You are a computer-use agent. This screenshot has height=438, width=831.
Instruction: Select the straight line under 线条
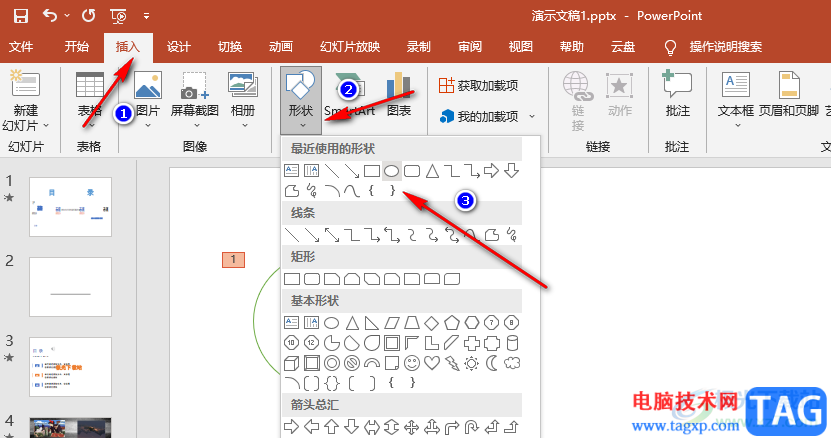click(292, 235)
